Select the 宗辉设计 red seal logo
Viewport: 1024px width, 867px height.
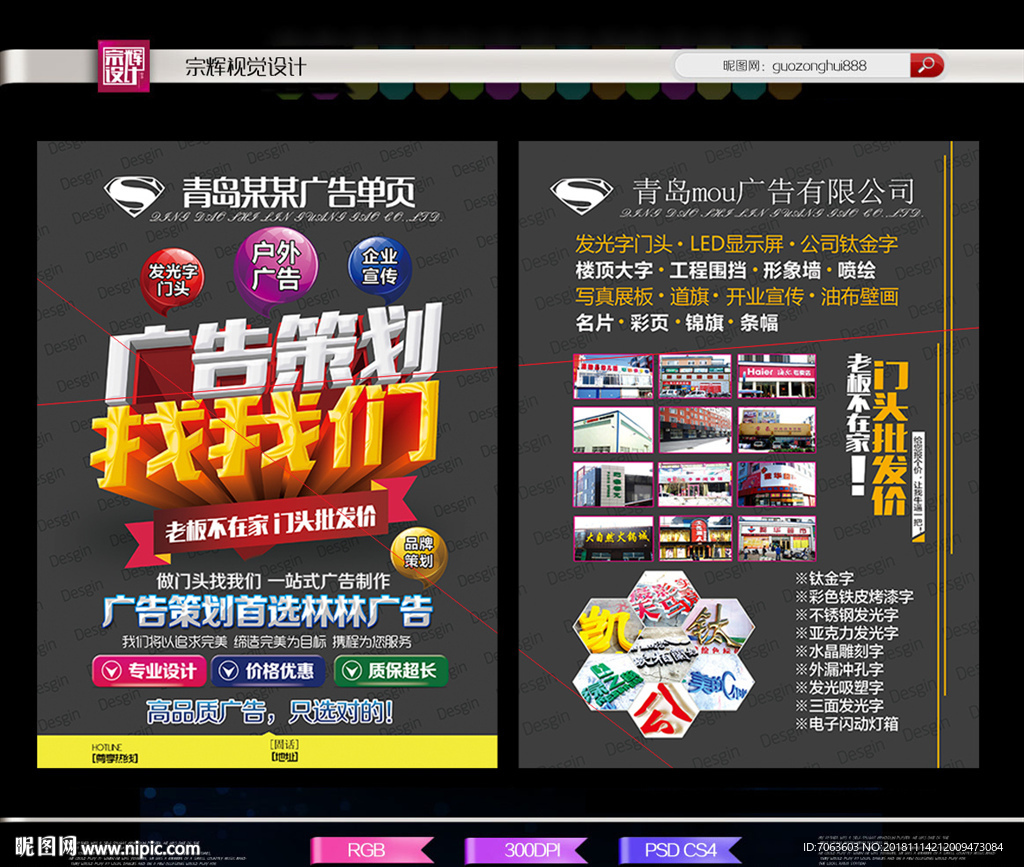pyautogui.click(x=123, y=64)
